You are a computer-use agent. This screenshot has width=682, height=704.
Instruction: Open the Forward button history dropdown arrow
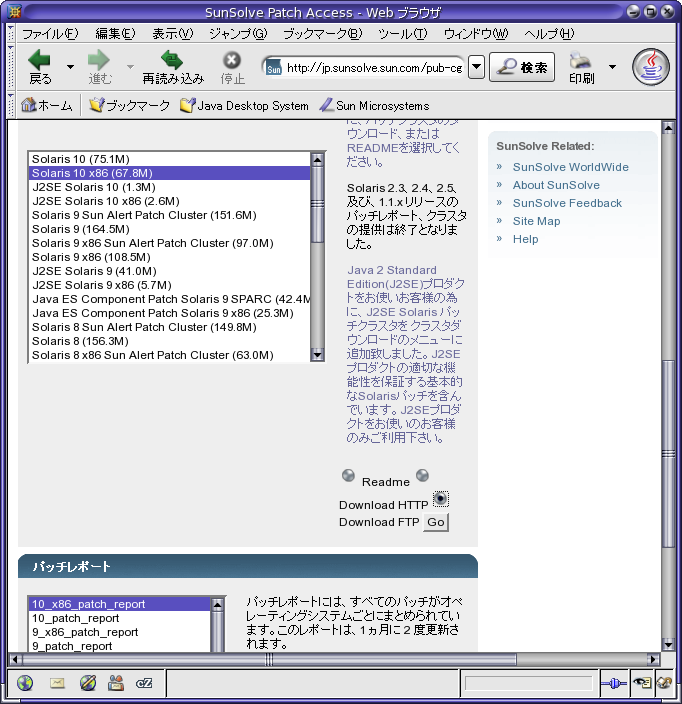tap(130, 67)
